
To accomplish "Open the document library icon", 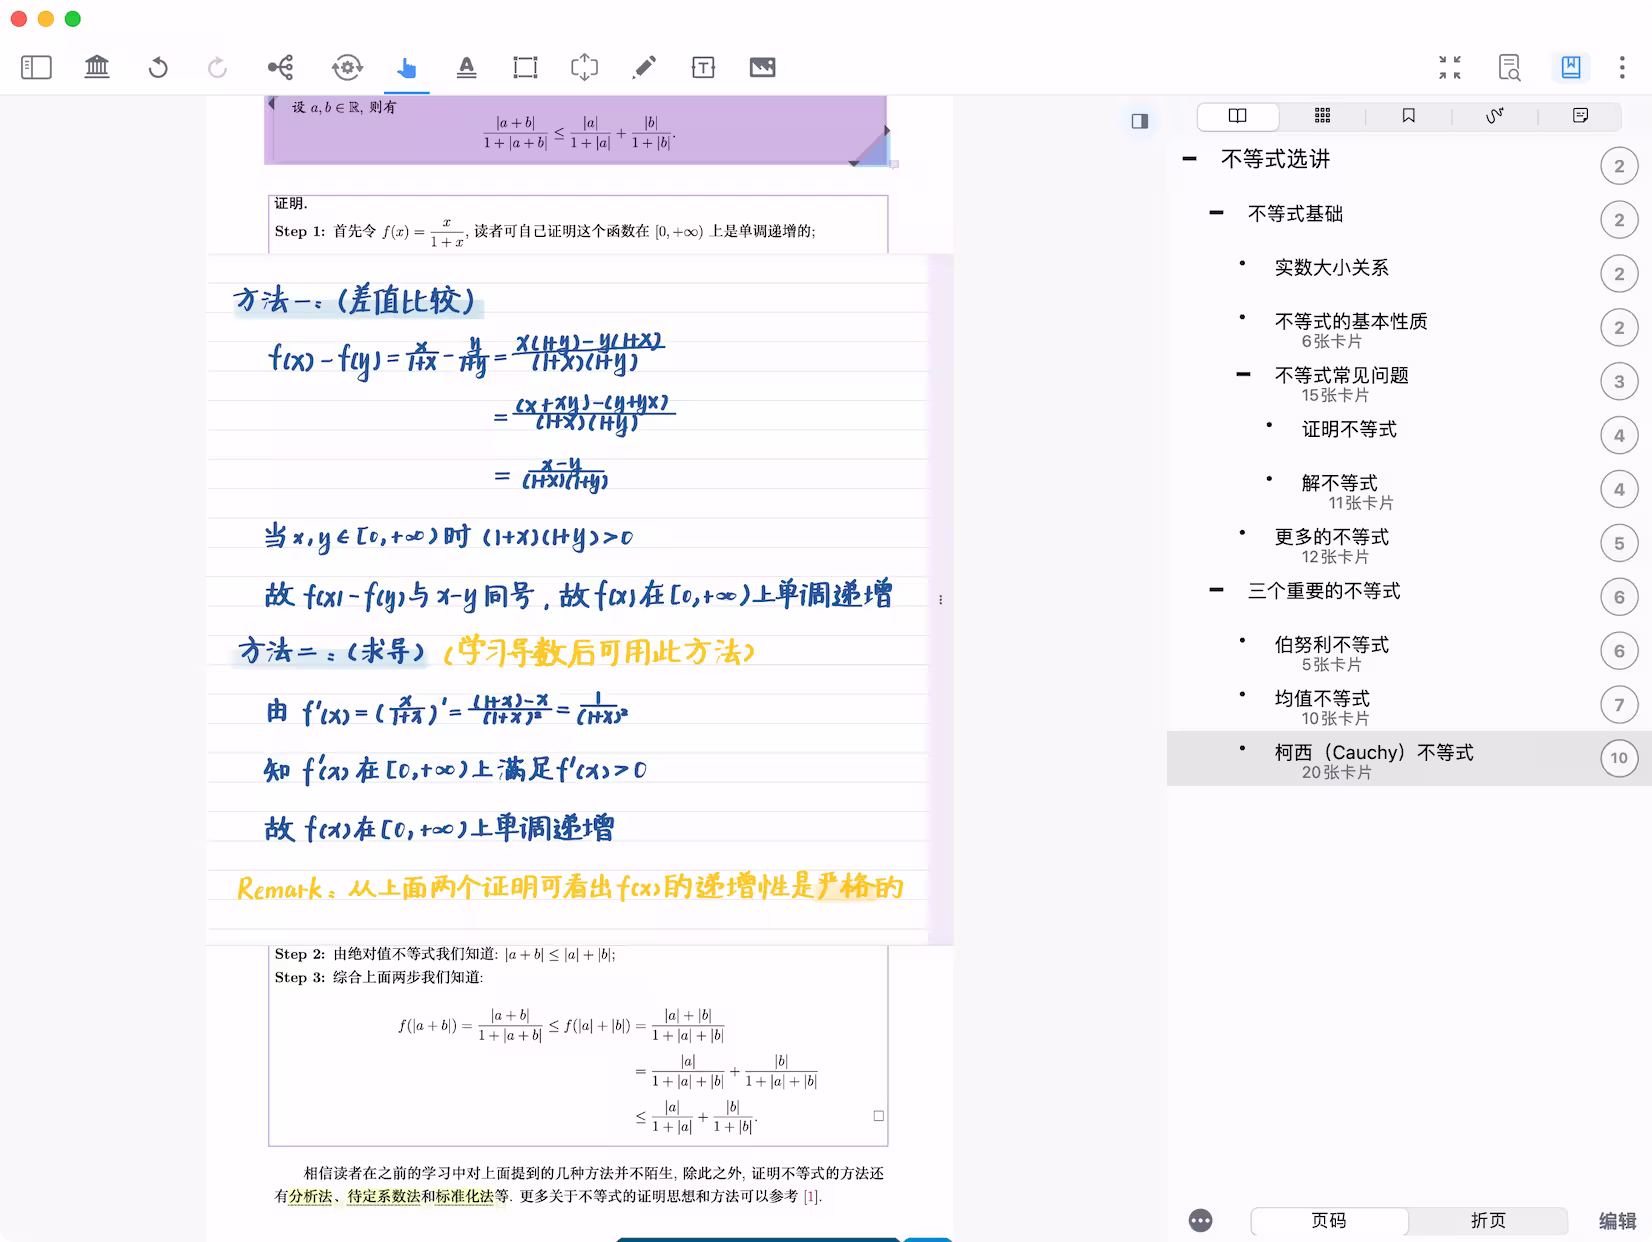I will click(x=97, y=67).
